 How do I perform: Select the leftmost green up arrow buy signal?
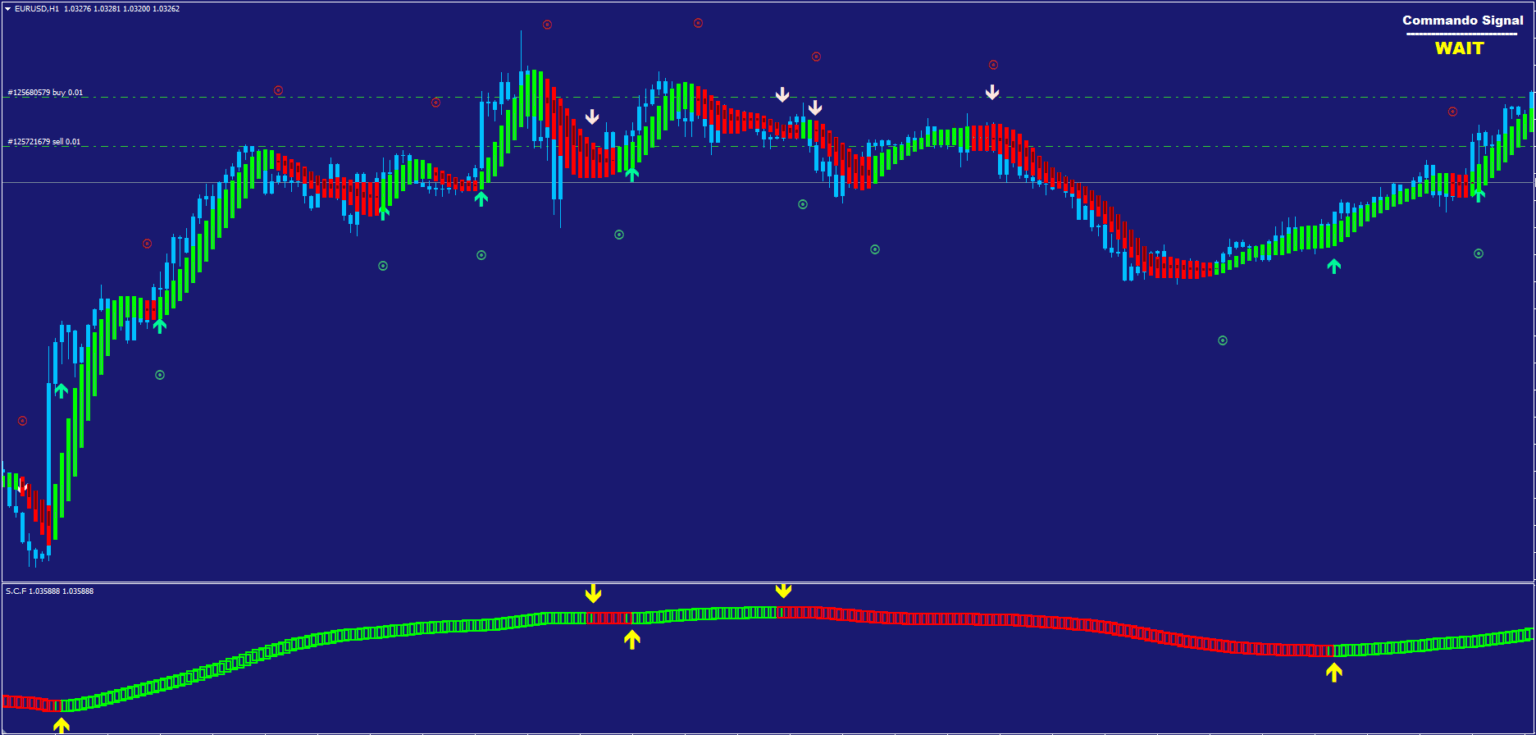click(x=62, y=390)
